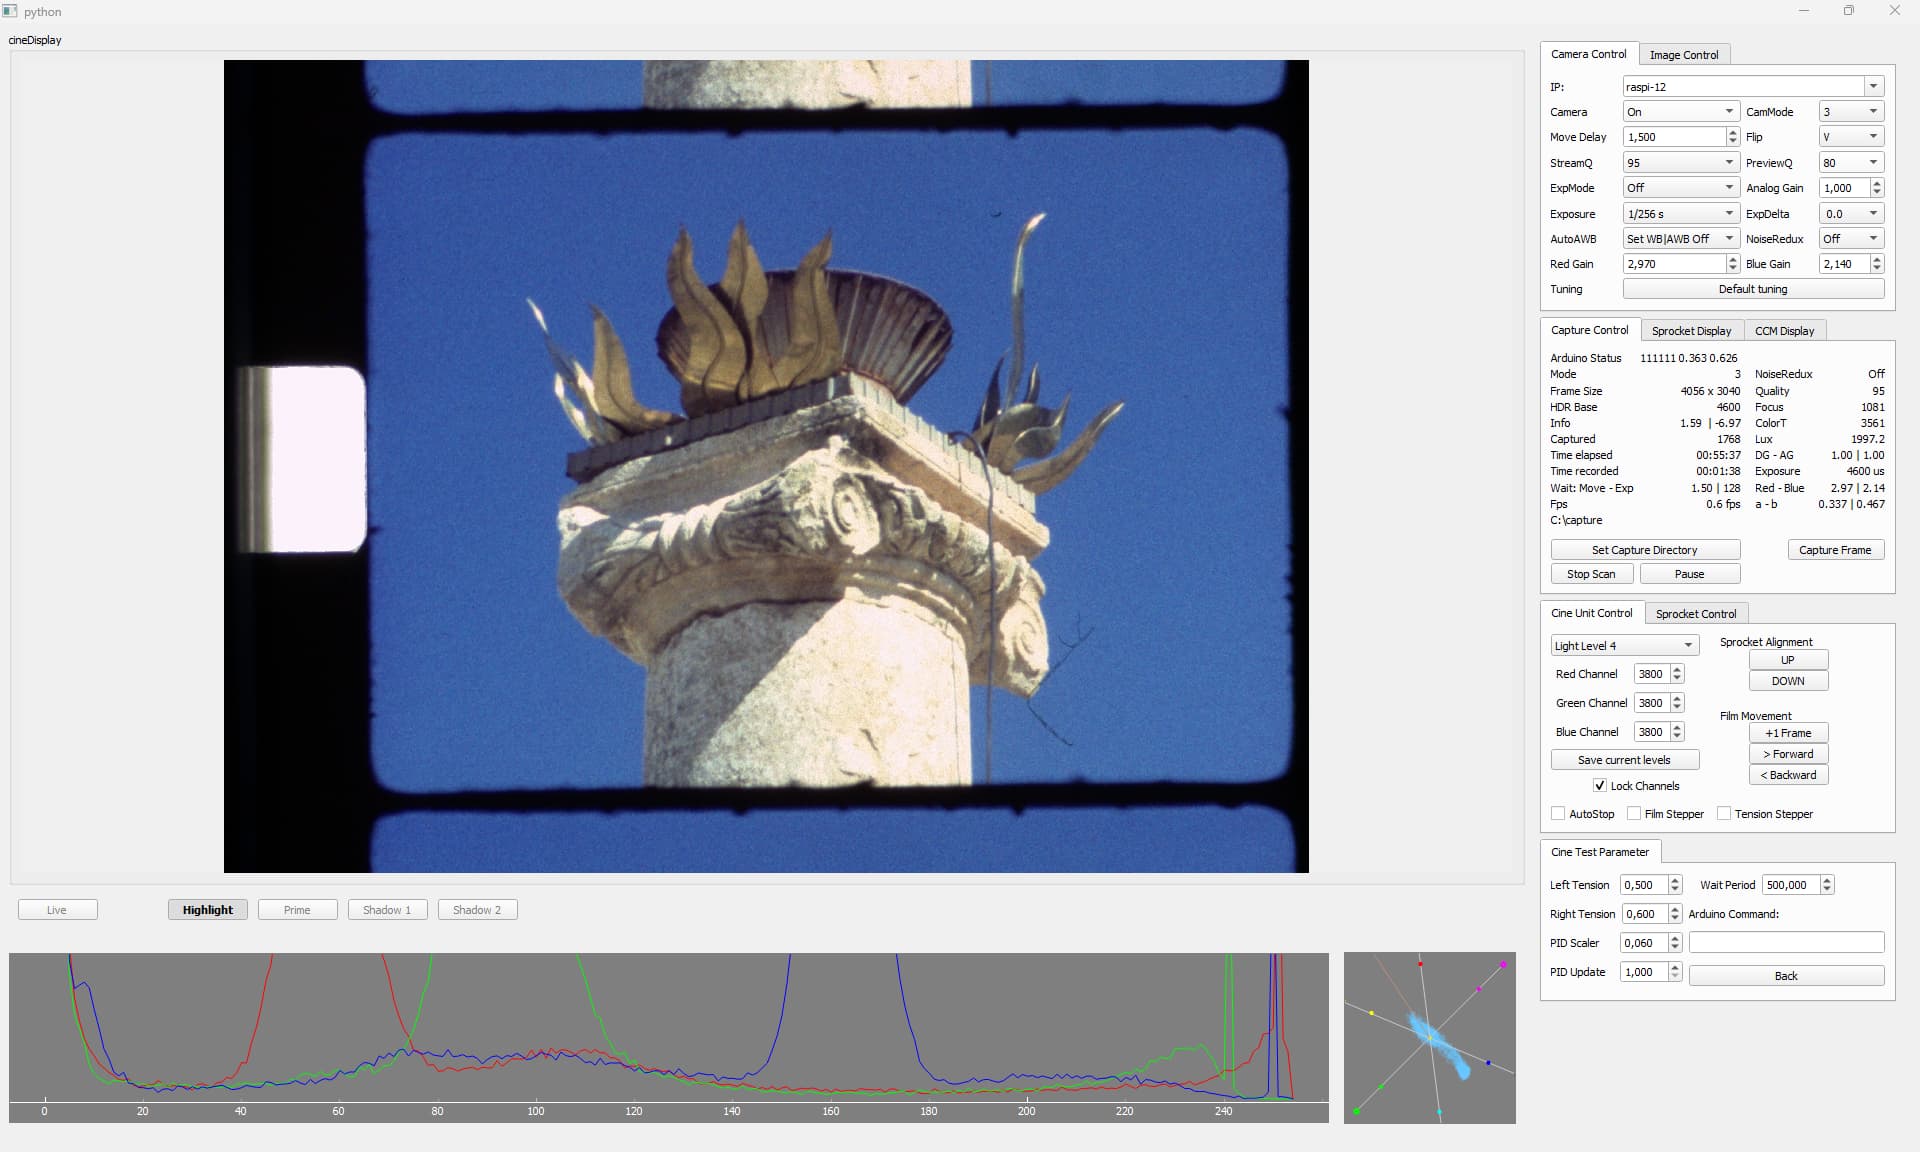Stop the scan with Stop Scan

tap(1591, 574)
